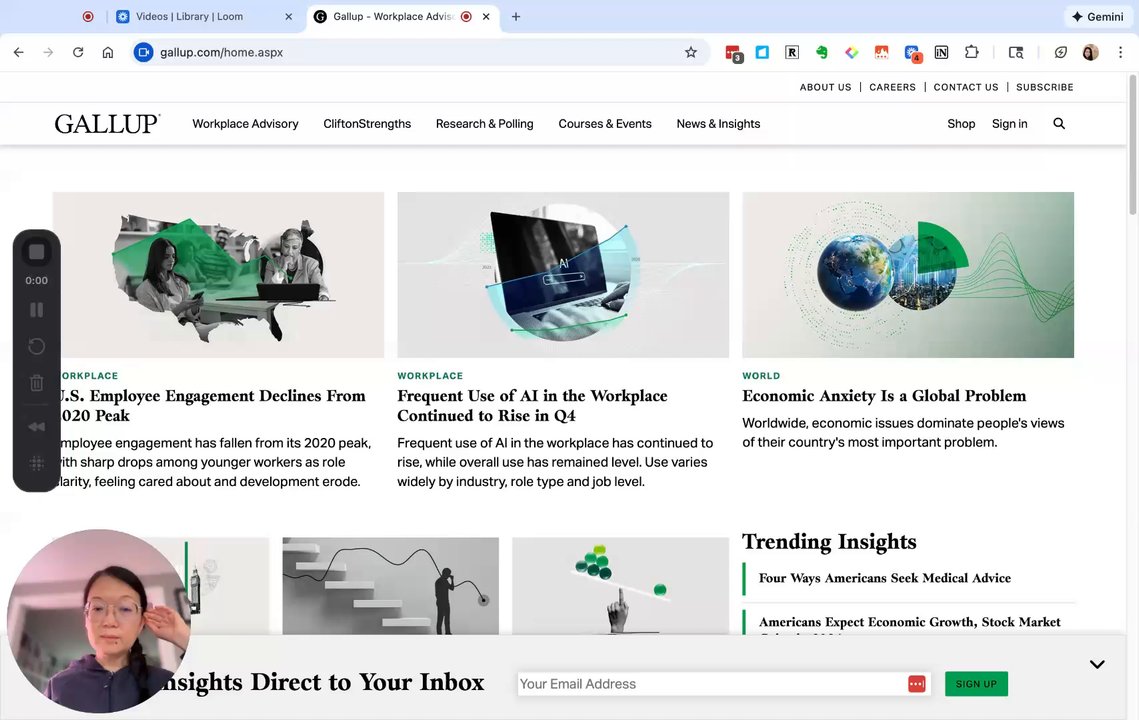Image resolution: width=1139 pixels, height=720 pixels.
Task: Click the red password manager icon in email field
Action: (917, 684)
